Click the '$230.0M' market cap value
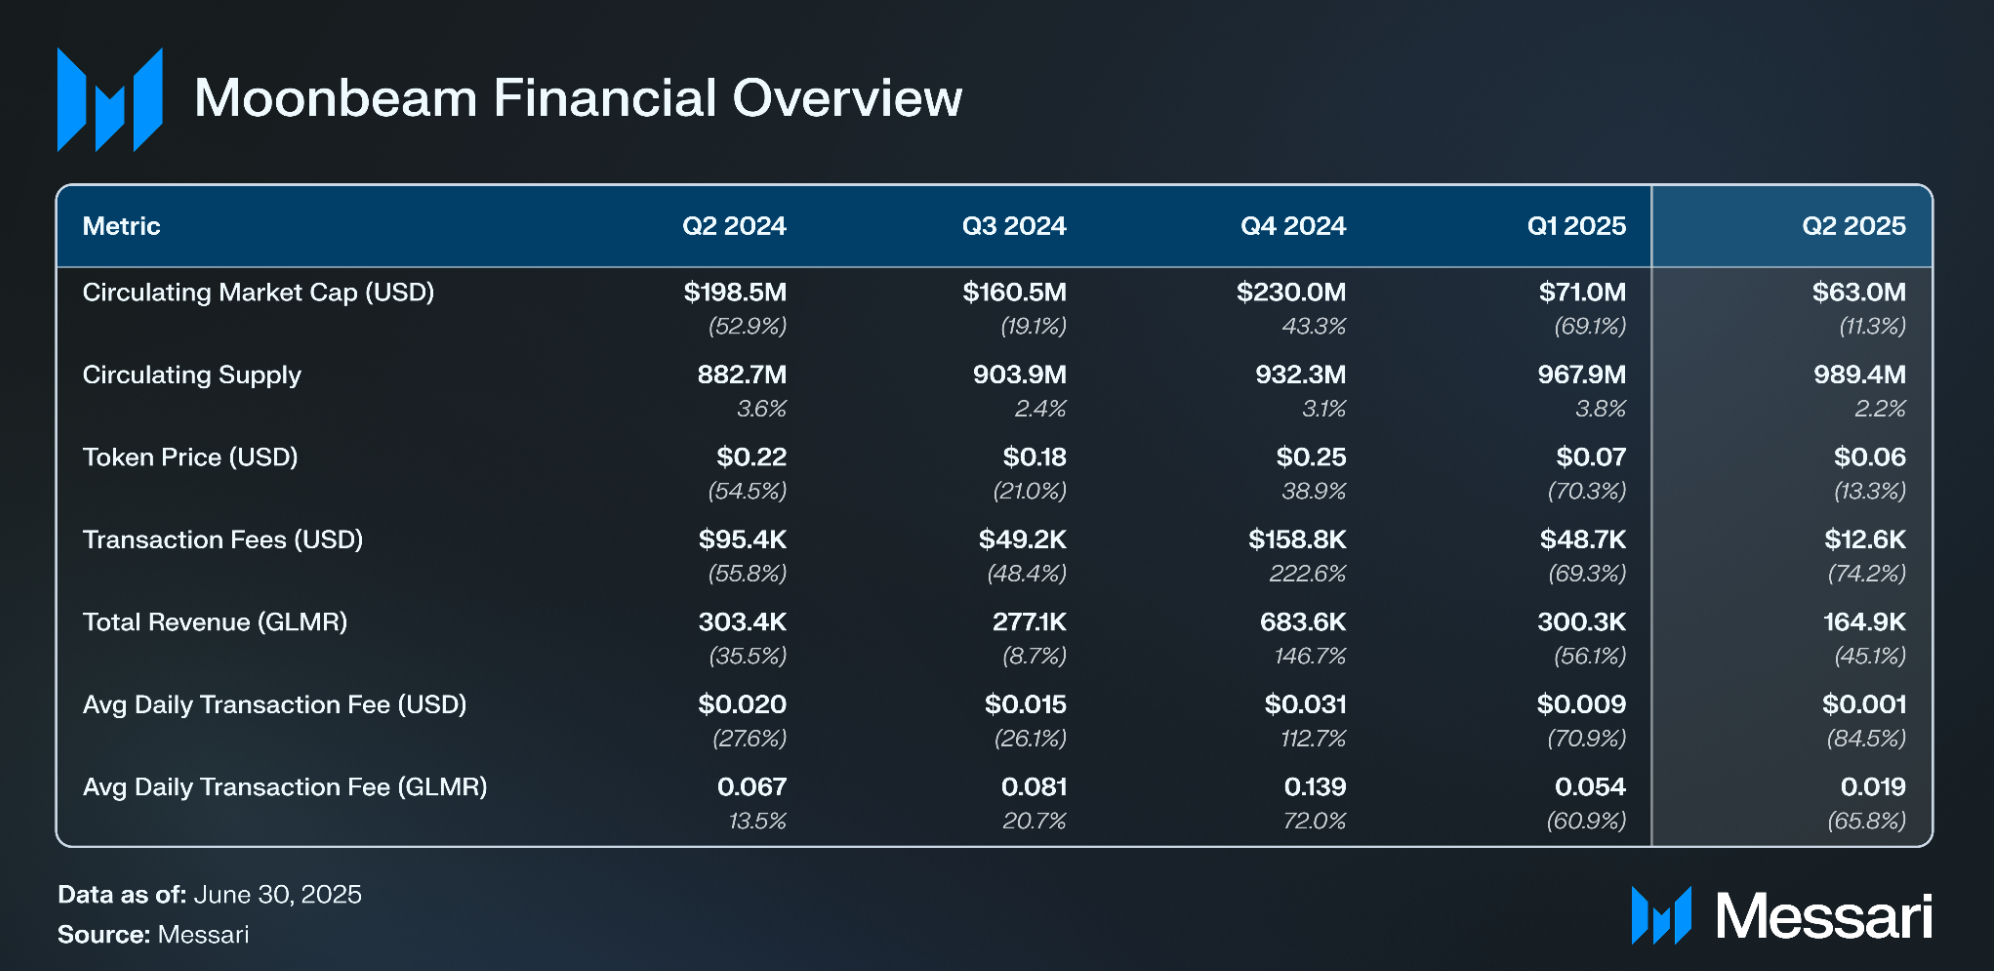This screenshot has width=1994, height=971. (1291, 292)
